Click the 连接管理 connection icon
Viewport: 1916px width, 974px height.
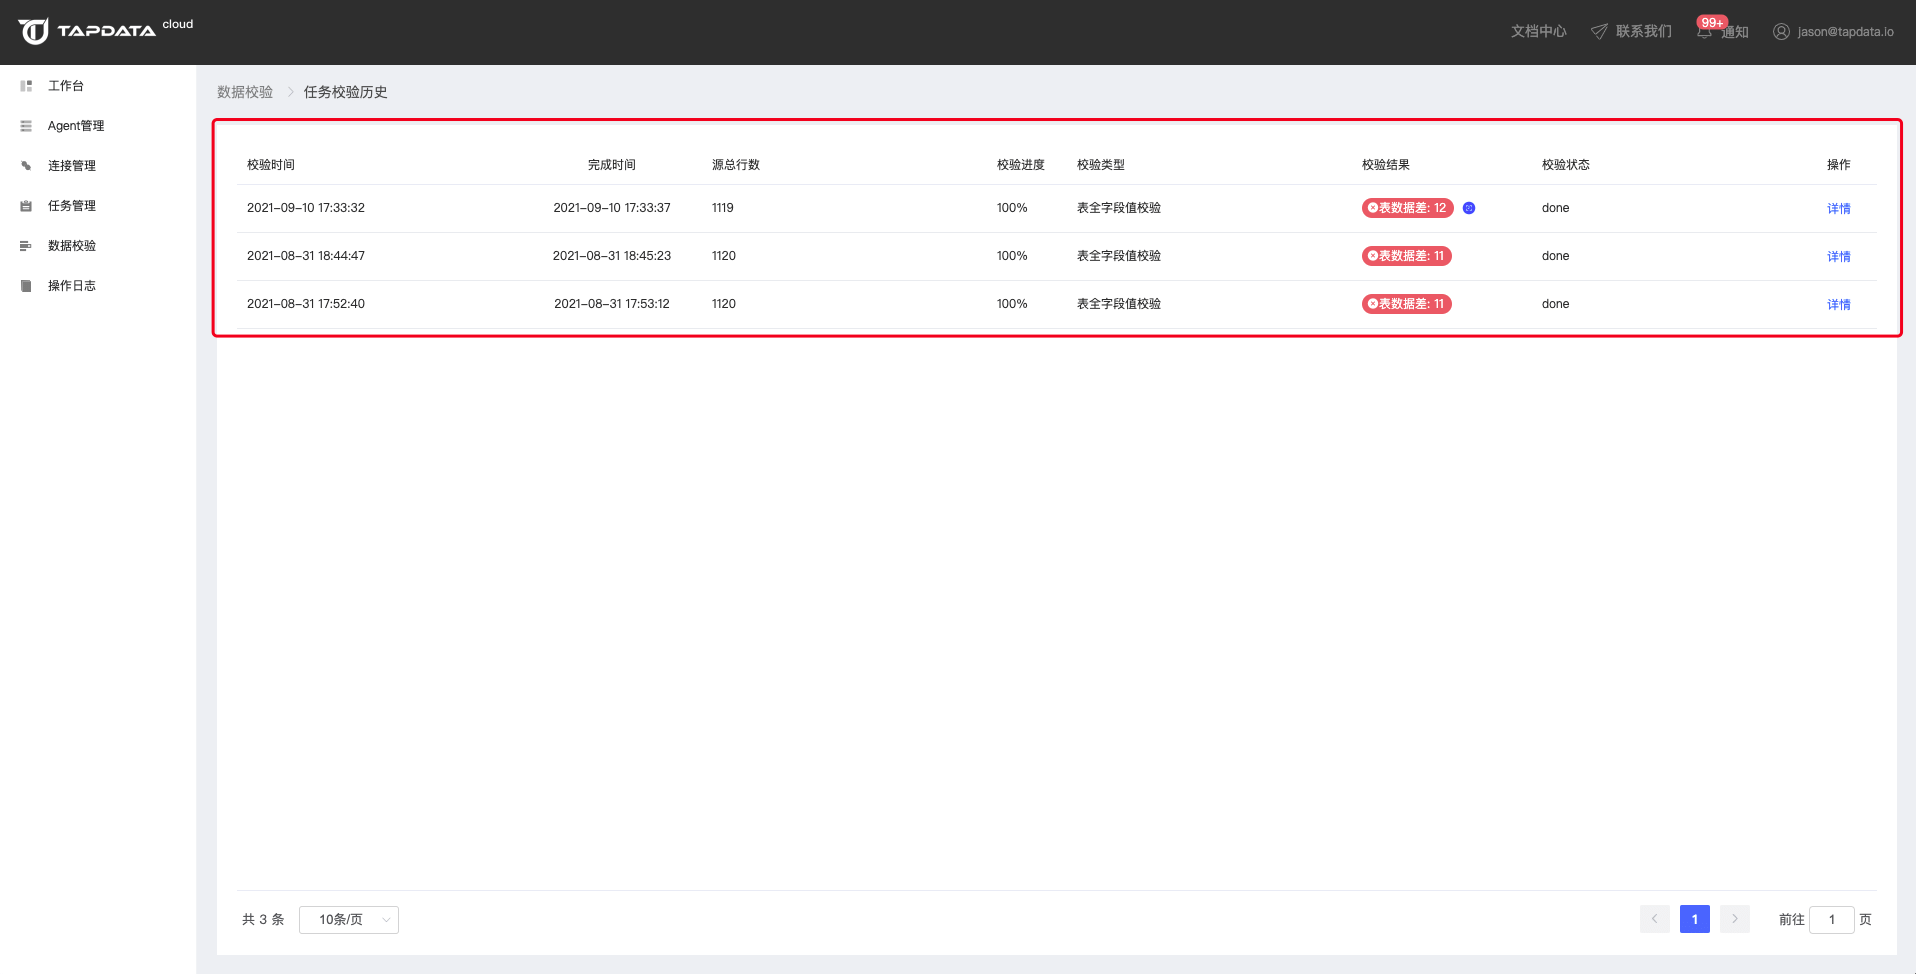pos(26,166)
